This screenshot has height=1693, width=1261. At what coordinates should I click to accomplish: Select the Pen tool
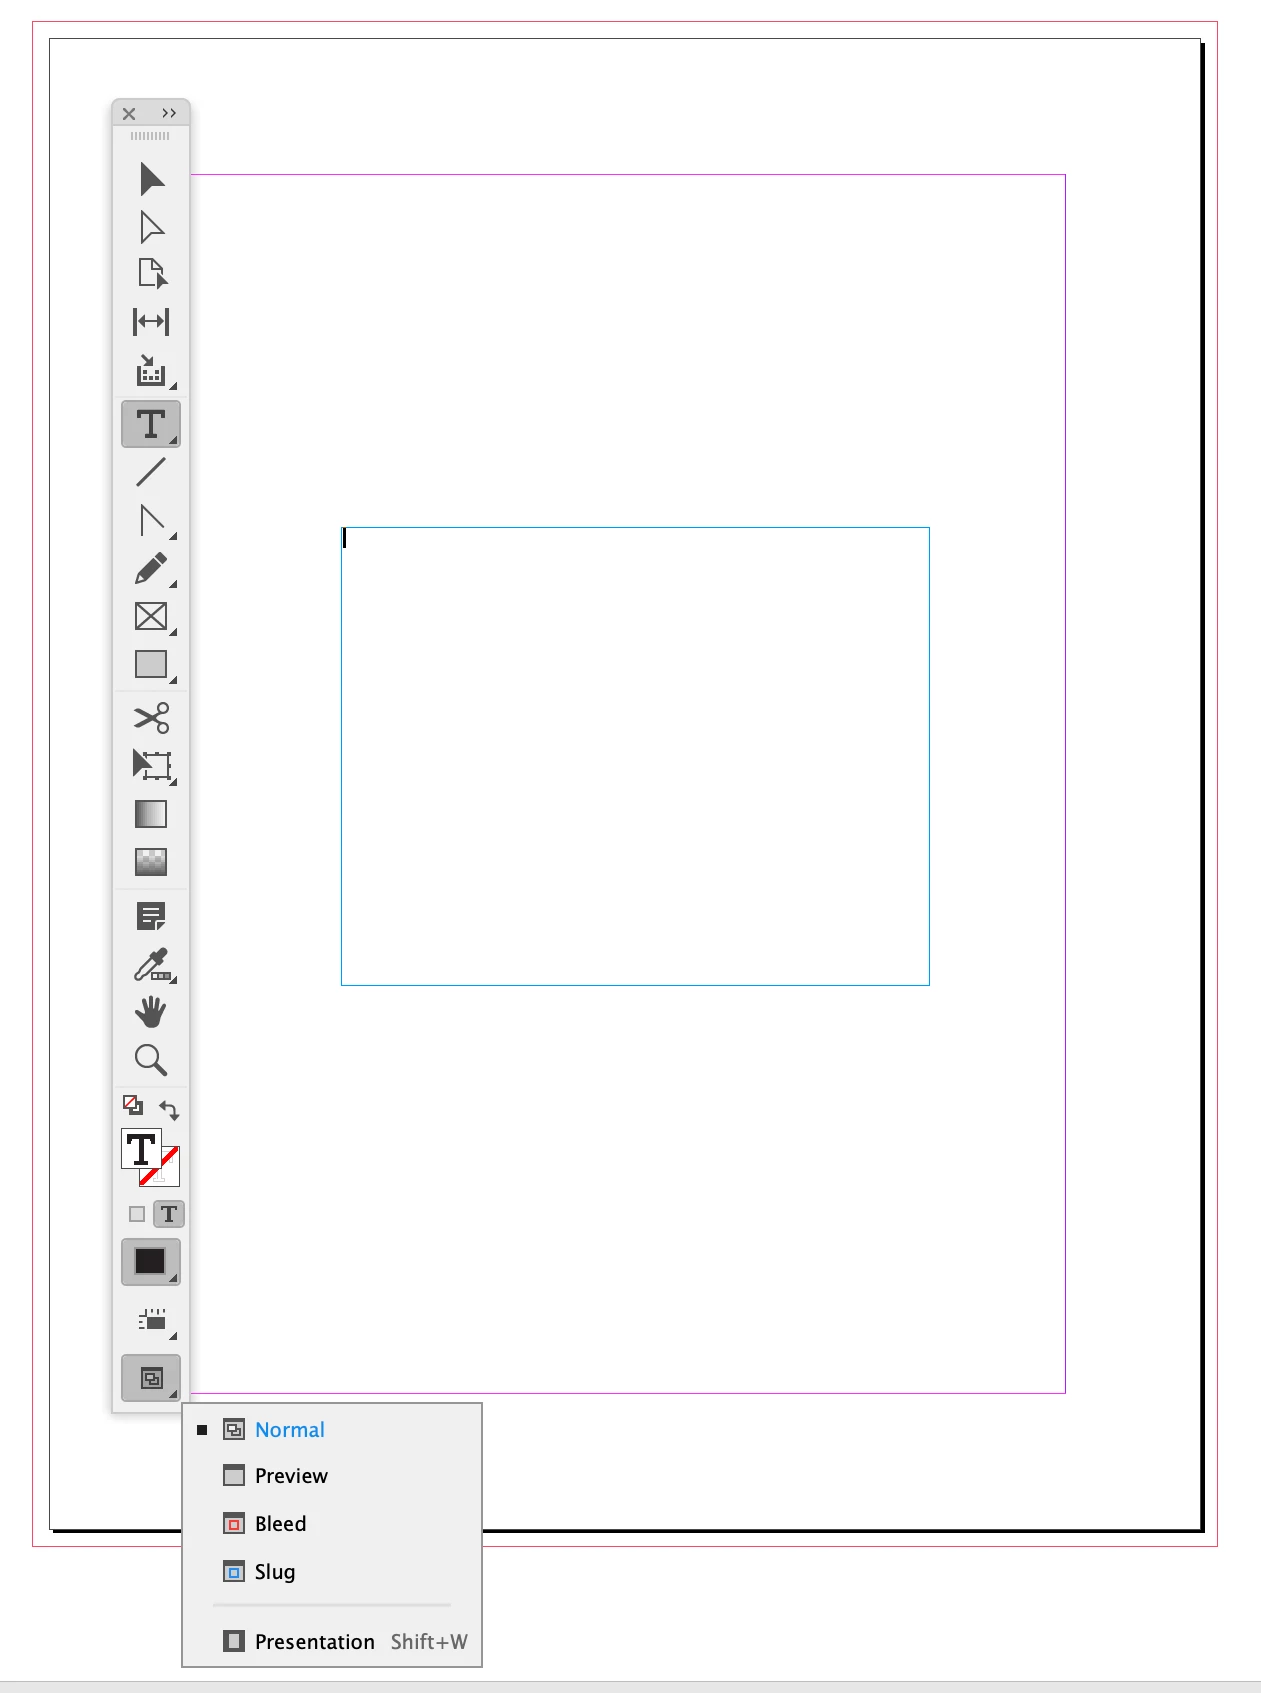coord(151,520)
